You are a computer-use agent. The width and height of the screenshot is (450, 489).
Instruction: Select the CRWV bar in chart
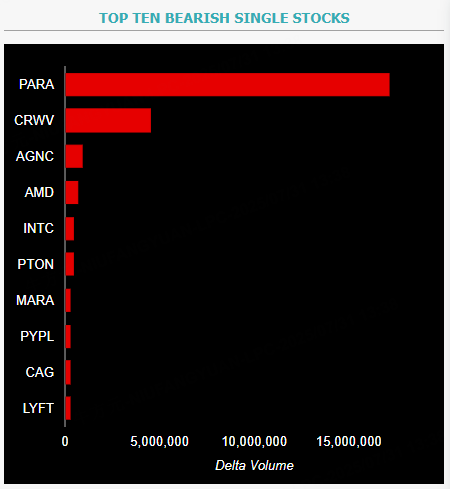(x=108, y=120)
